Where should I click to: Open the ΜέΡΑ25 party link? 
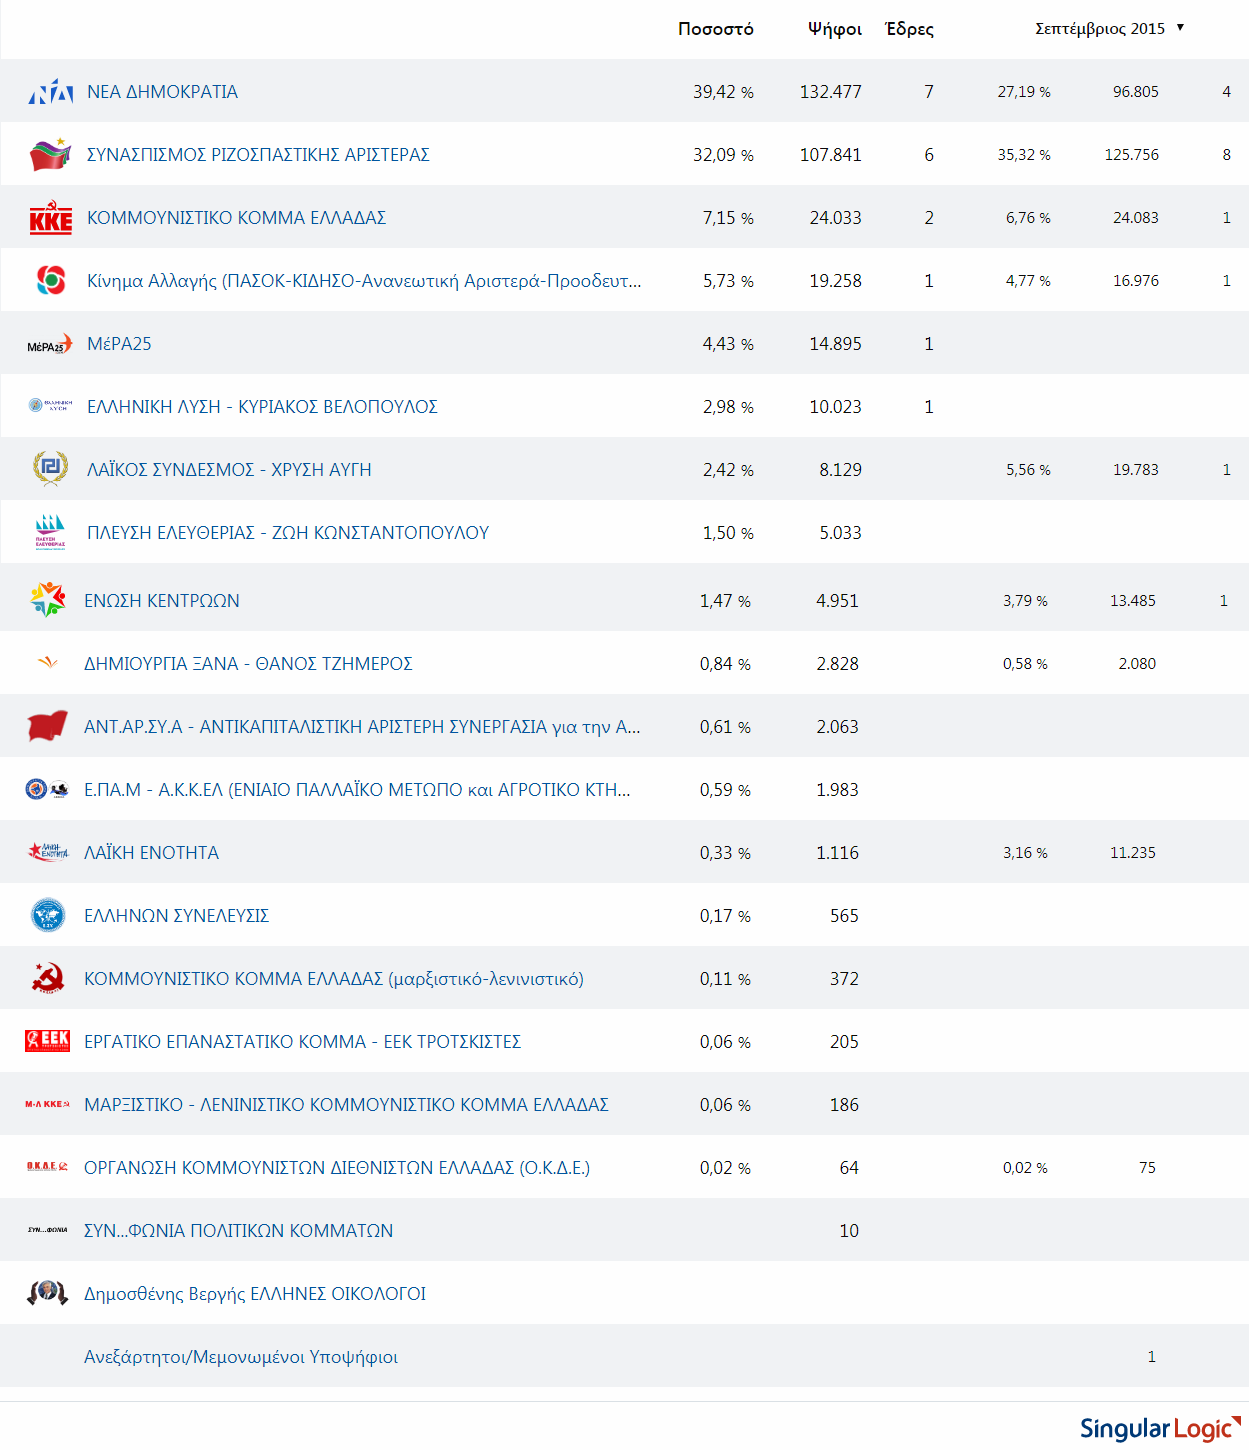click(x=119, y=344)
